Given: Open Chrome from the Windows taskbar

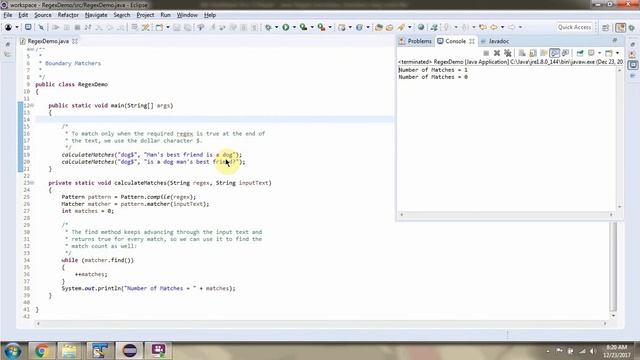Looking at the screenshot, I should (41, 350).
